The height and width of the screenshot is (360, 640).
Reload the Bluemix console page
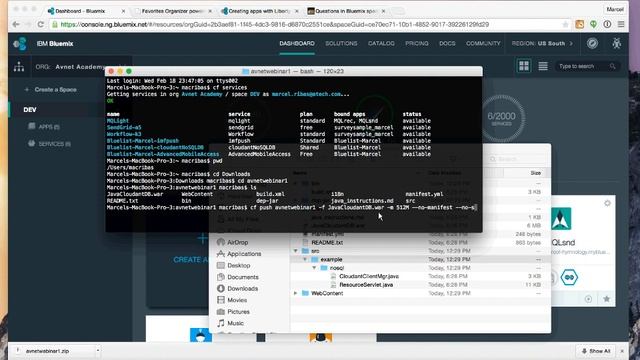coord(40,24)
